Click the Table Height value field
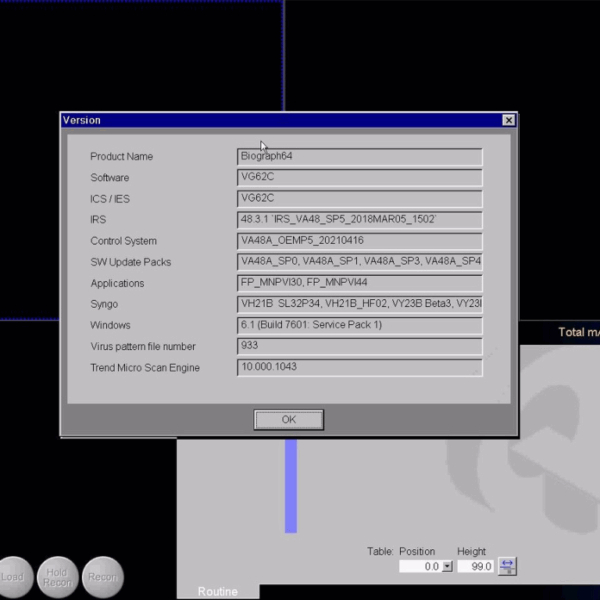 point(476,566)
